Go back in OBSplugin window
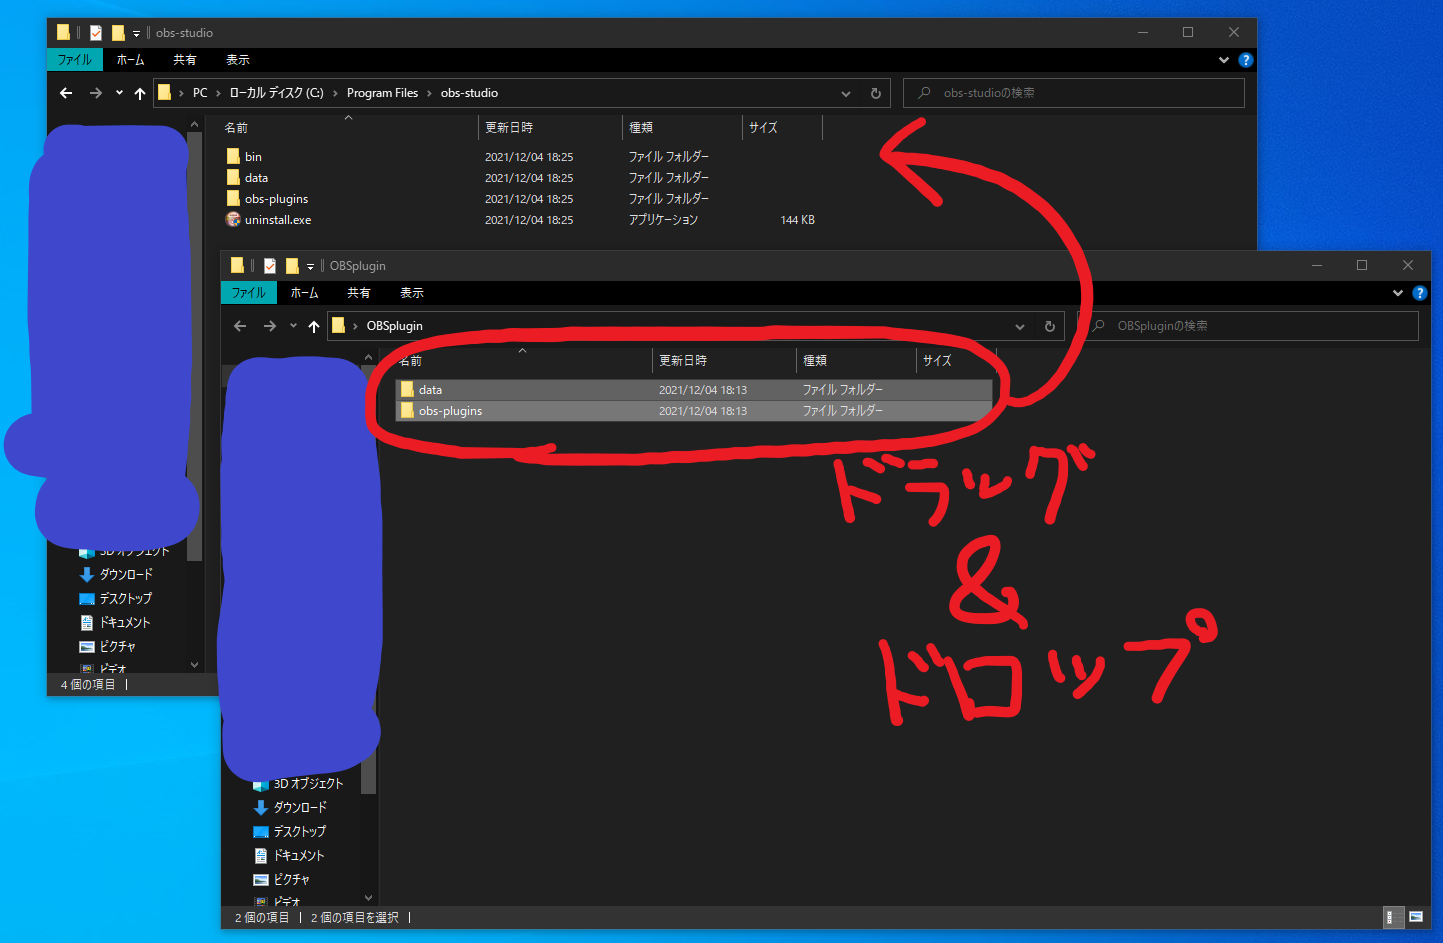This screenshot has width=1443, height=943. (x=240, y=326)
